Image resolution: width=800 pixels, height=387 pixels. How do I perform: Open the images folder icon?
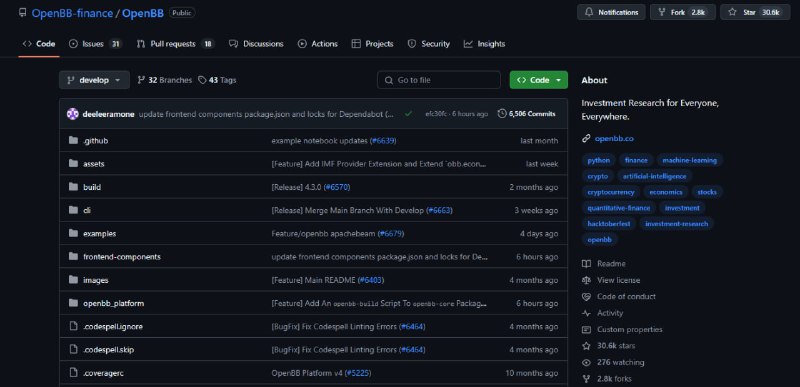click(x=73, y=280)
